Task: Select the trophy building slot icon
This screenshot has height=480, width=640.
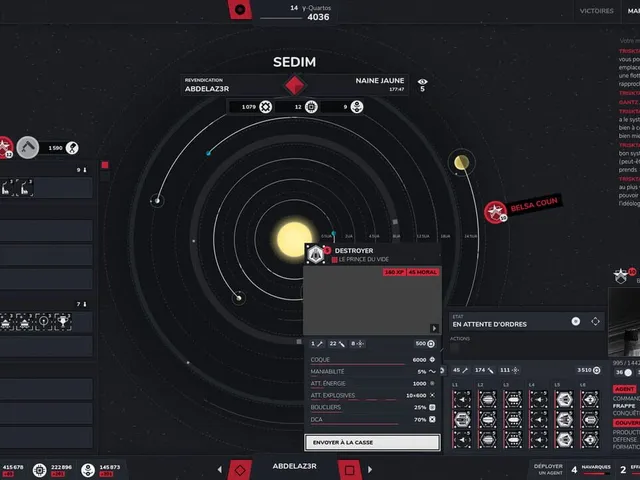Action: click(x=62, y=322)
